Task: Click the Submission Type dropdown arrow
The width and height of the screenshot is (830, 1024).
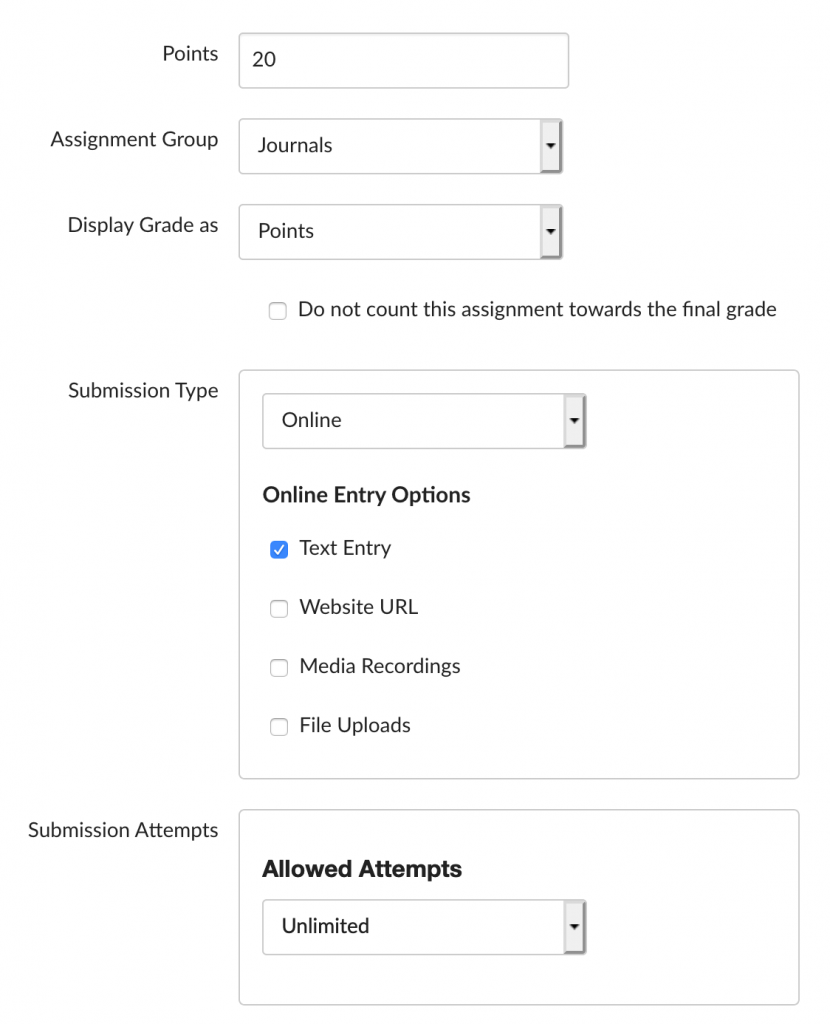Action: (575, 421)
